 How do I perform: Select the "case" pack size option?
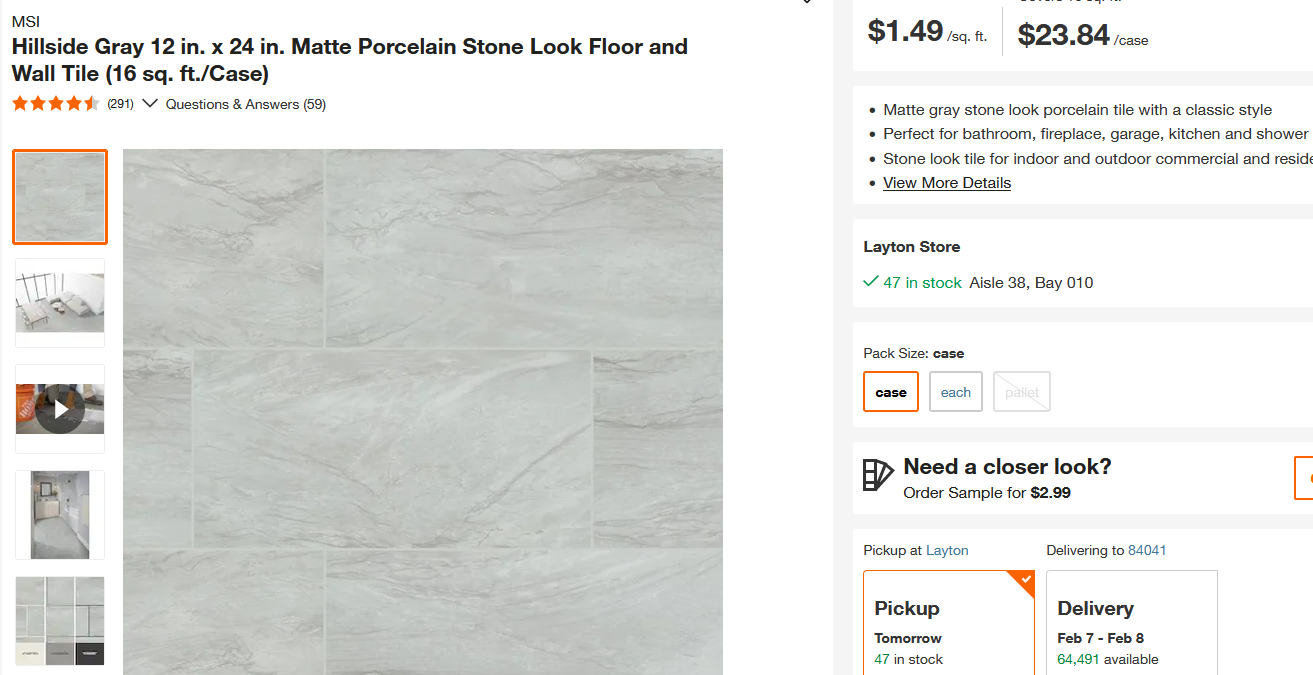(x=890, y=391)
